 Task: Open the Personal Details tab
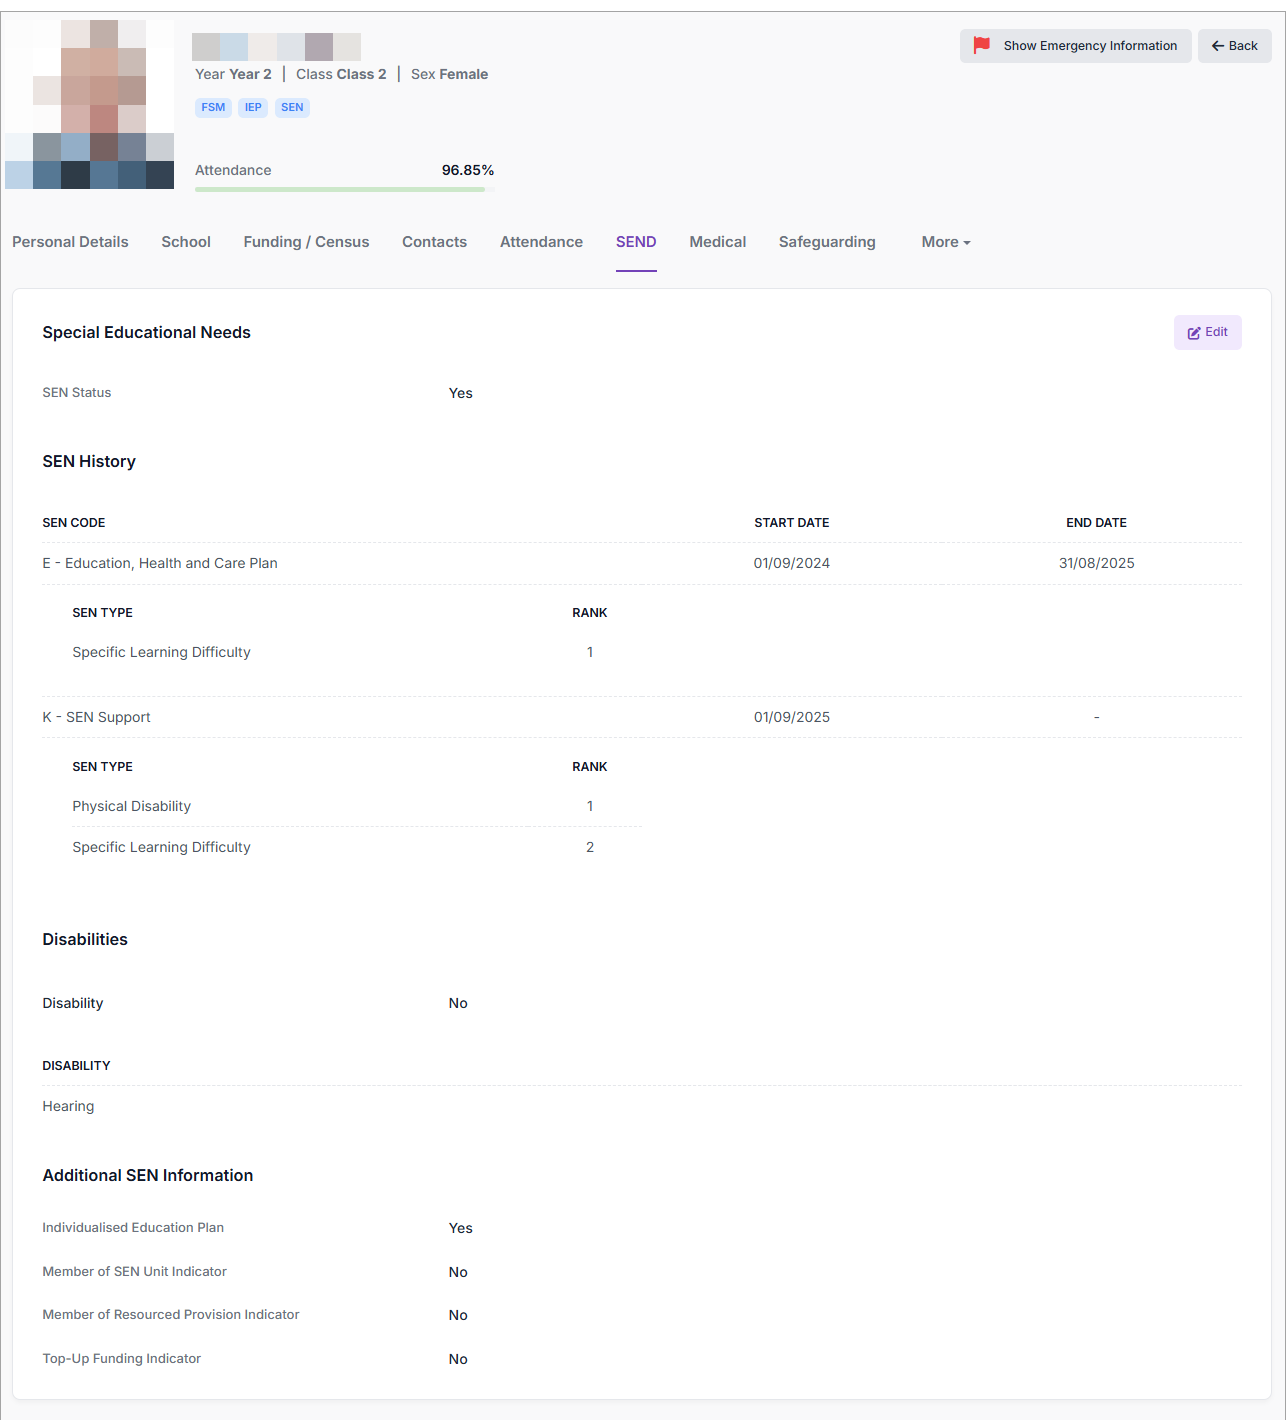click(x=70, y=242)
